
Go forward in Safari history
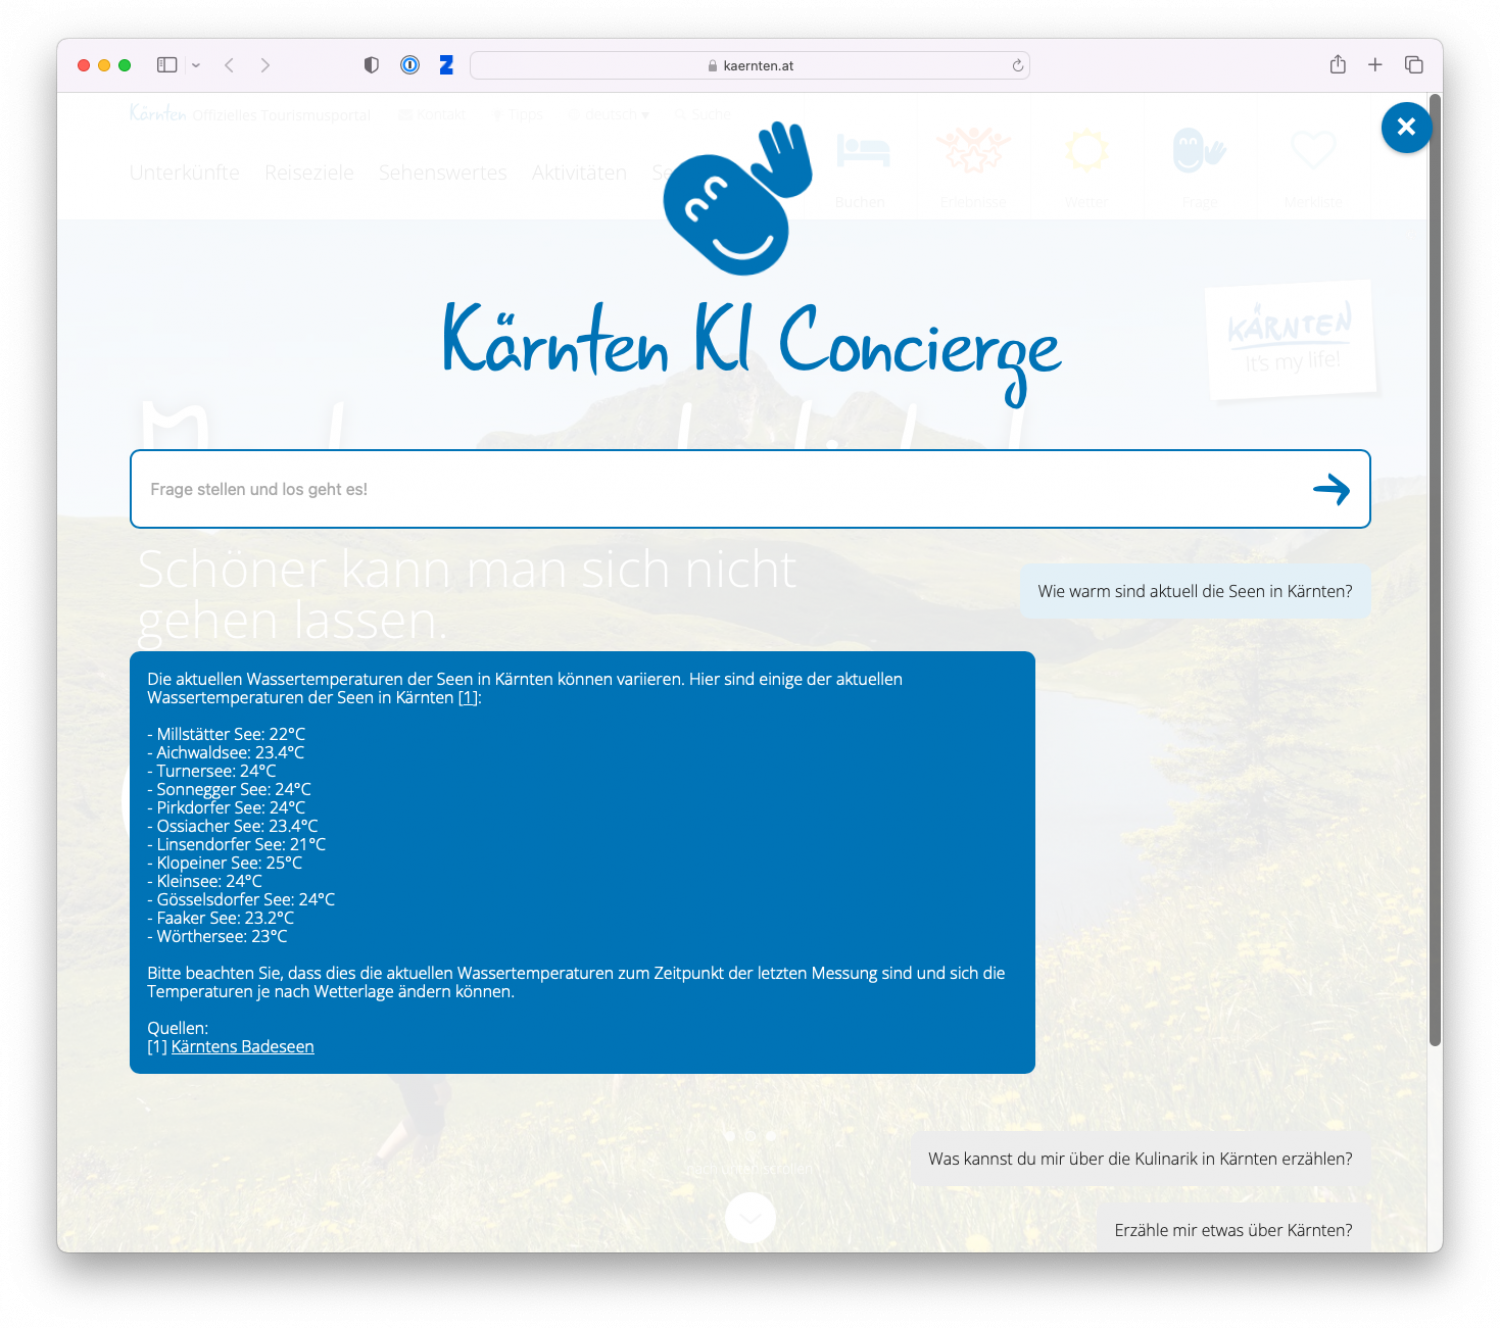[265, 65]
